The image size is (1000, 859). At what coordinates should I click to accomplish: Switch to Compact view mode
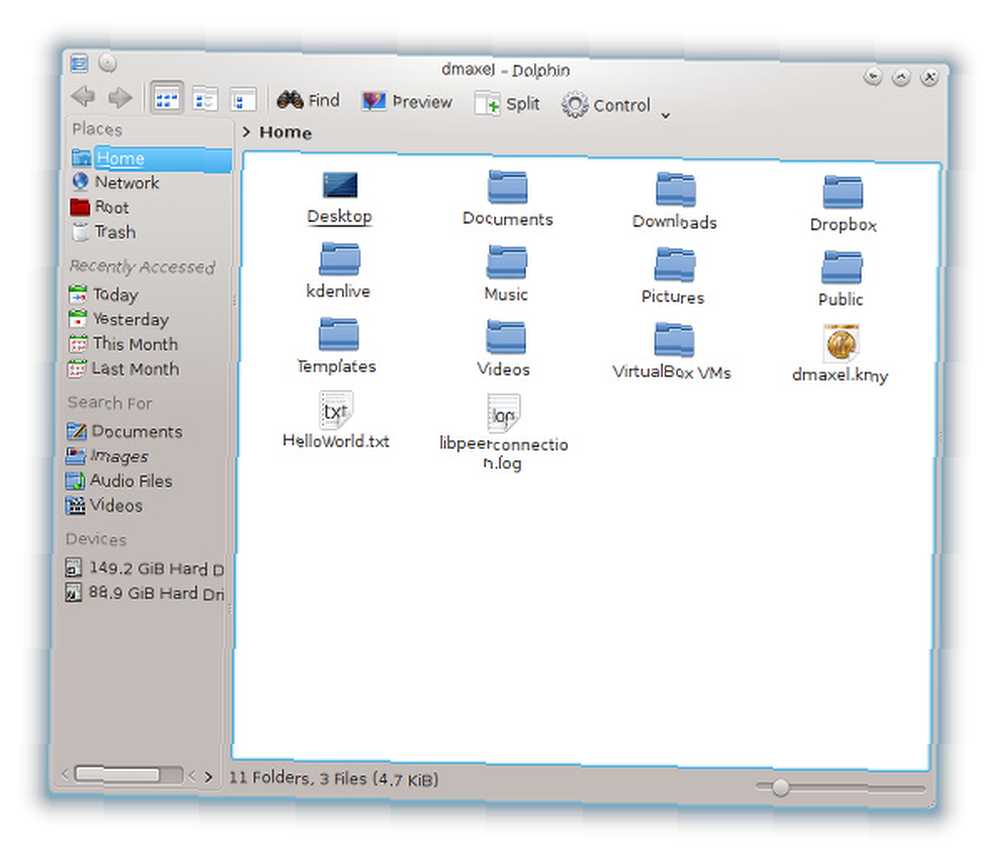point(205,99)
